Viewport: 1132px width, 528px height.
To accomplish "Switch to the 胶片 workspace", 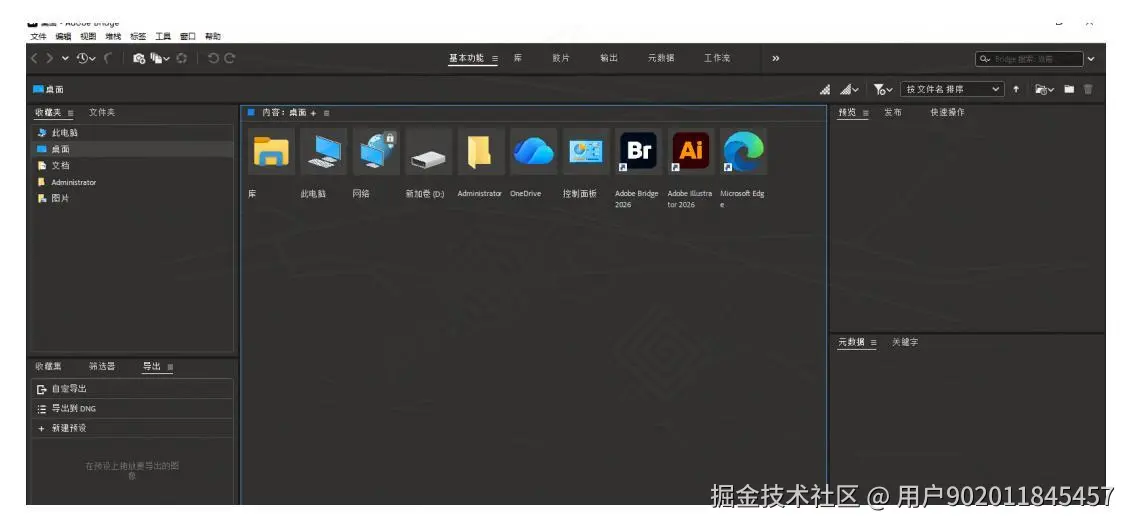I will (x=561, y=59).
